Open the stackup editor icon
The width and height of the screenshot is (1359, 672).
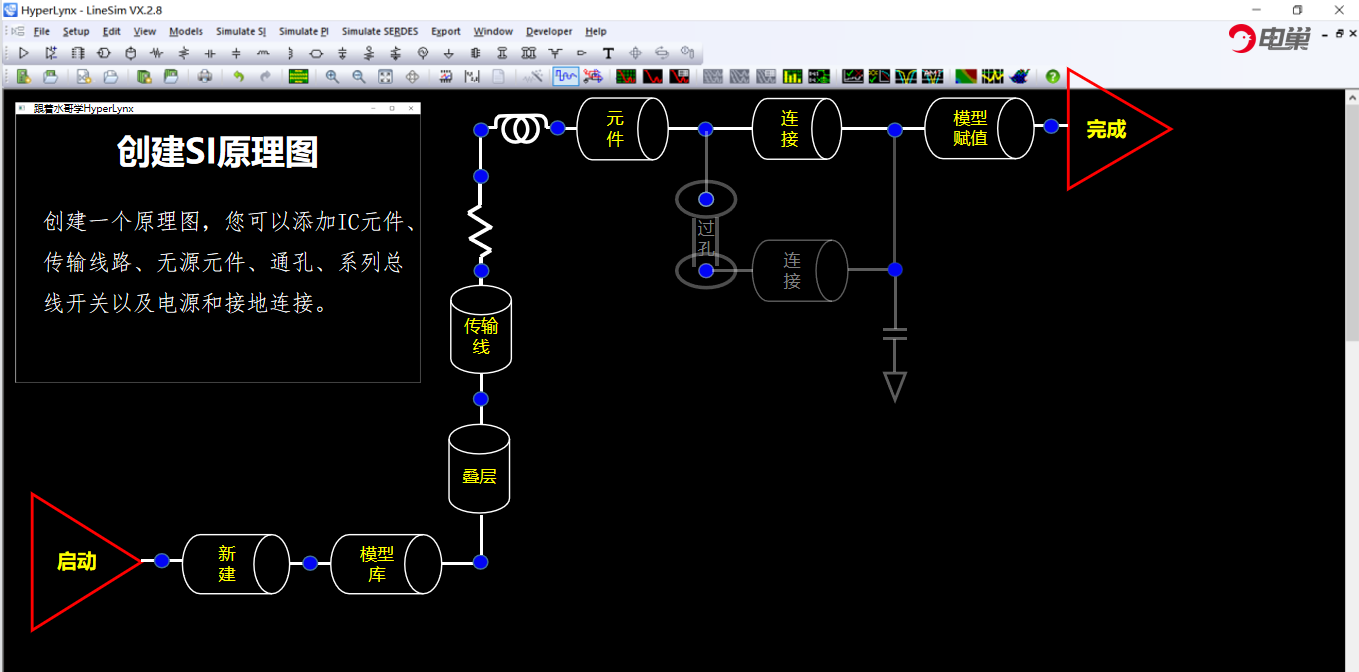click(x=298, y=76)
